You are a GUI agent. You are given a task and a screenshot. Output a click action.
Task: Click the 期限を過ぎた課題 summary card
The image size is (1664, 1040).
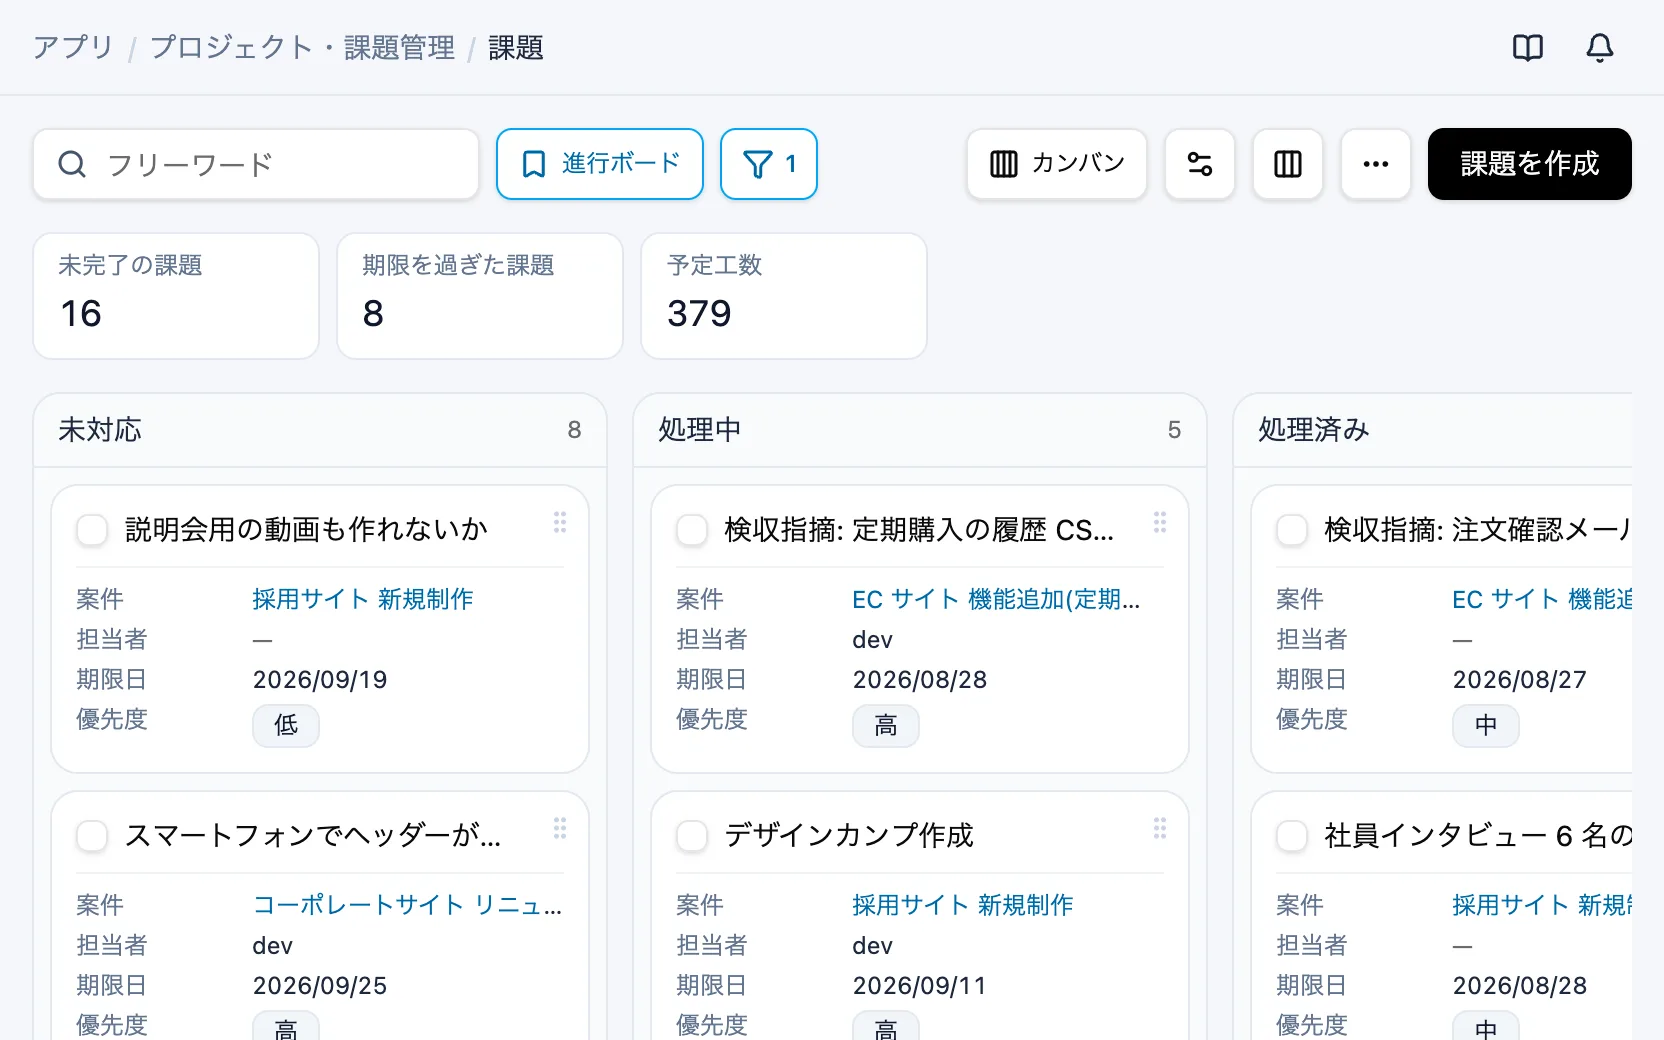(x=480, y=296)
